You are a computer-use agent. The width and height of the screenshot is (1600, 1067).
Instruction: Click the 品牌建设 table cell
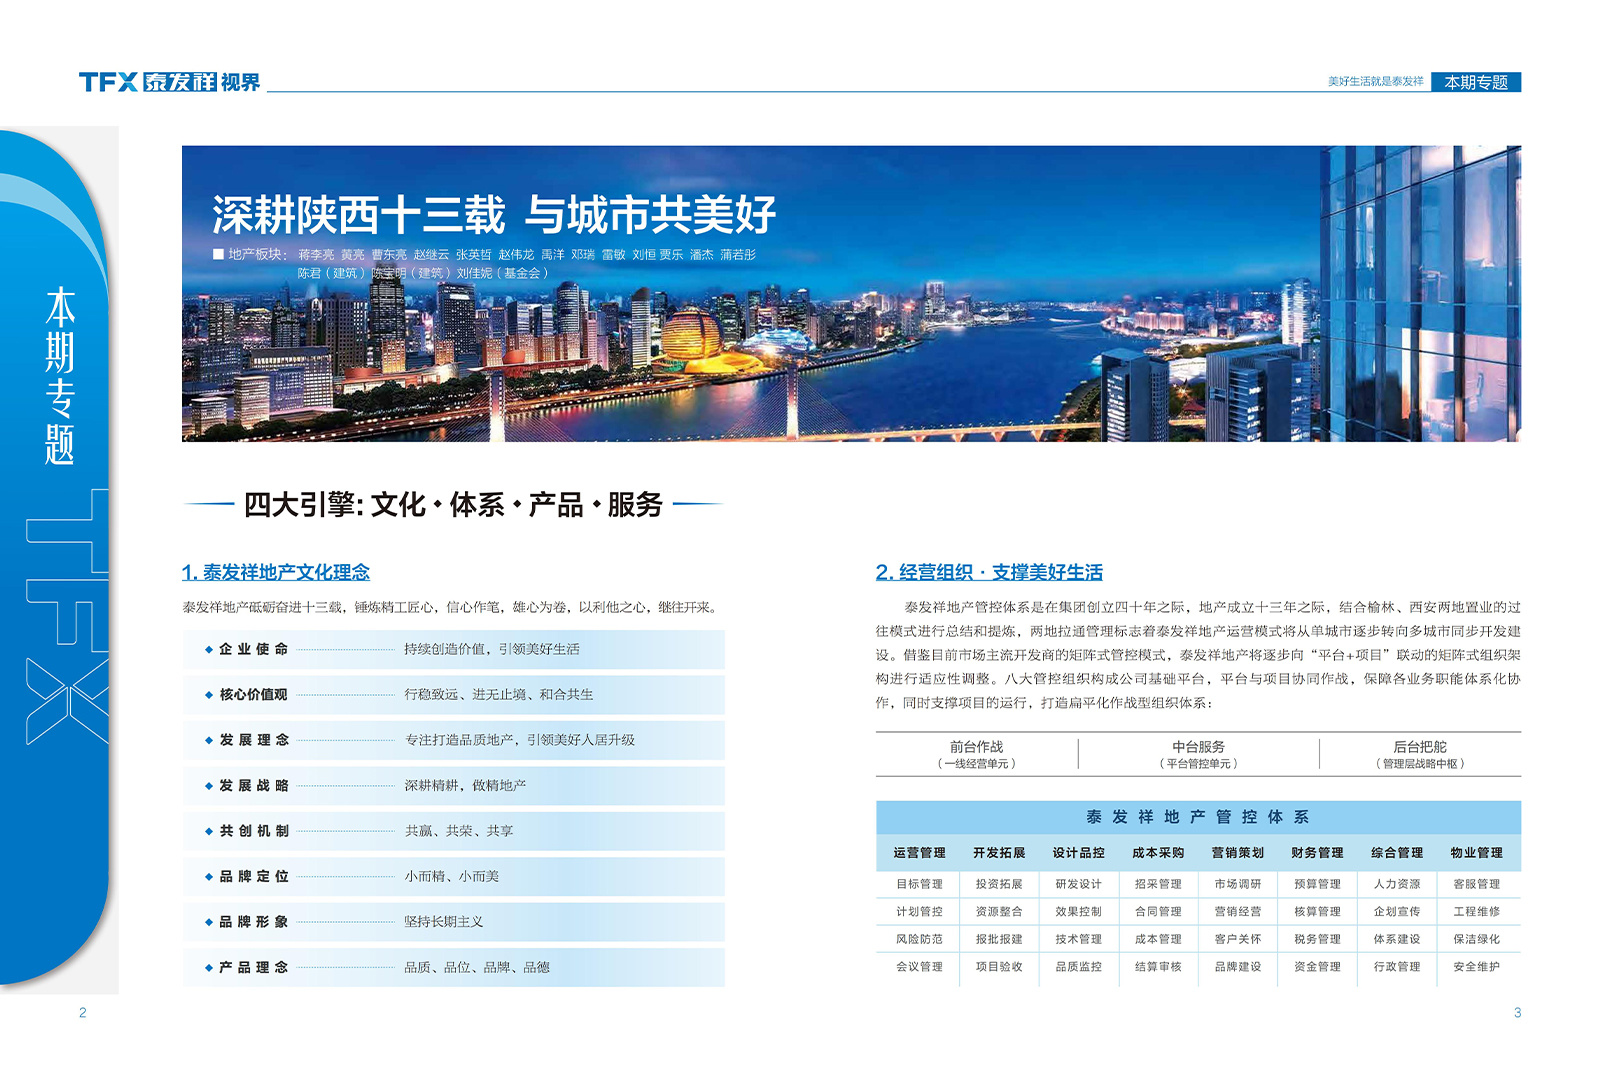(x=1237, y=967)
